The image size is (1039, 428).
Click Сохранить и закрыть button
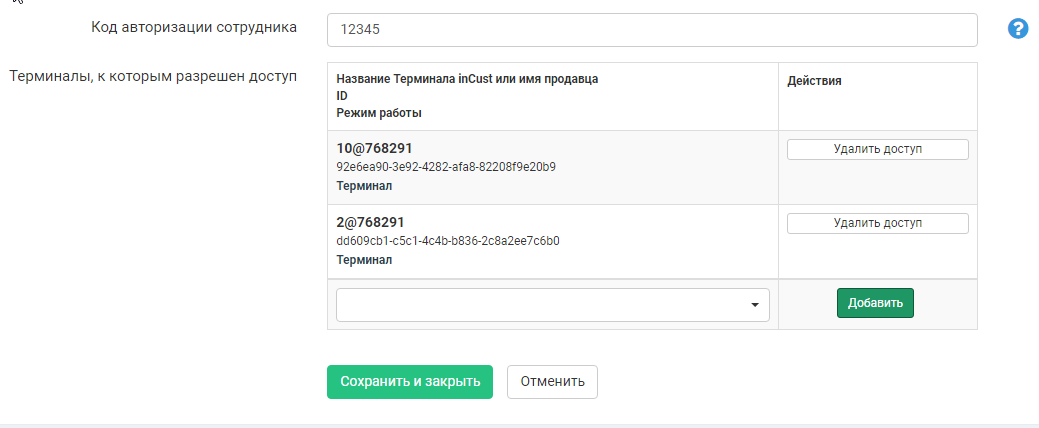click(x=409, y=381)
